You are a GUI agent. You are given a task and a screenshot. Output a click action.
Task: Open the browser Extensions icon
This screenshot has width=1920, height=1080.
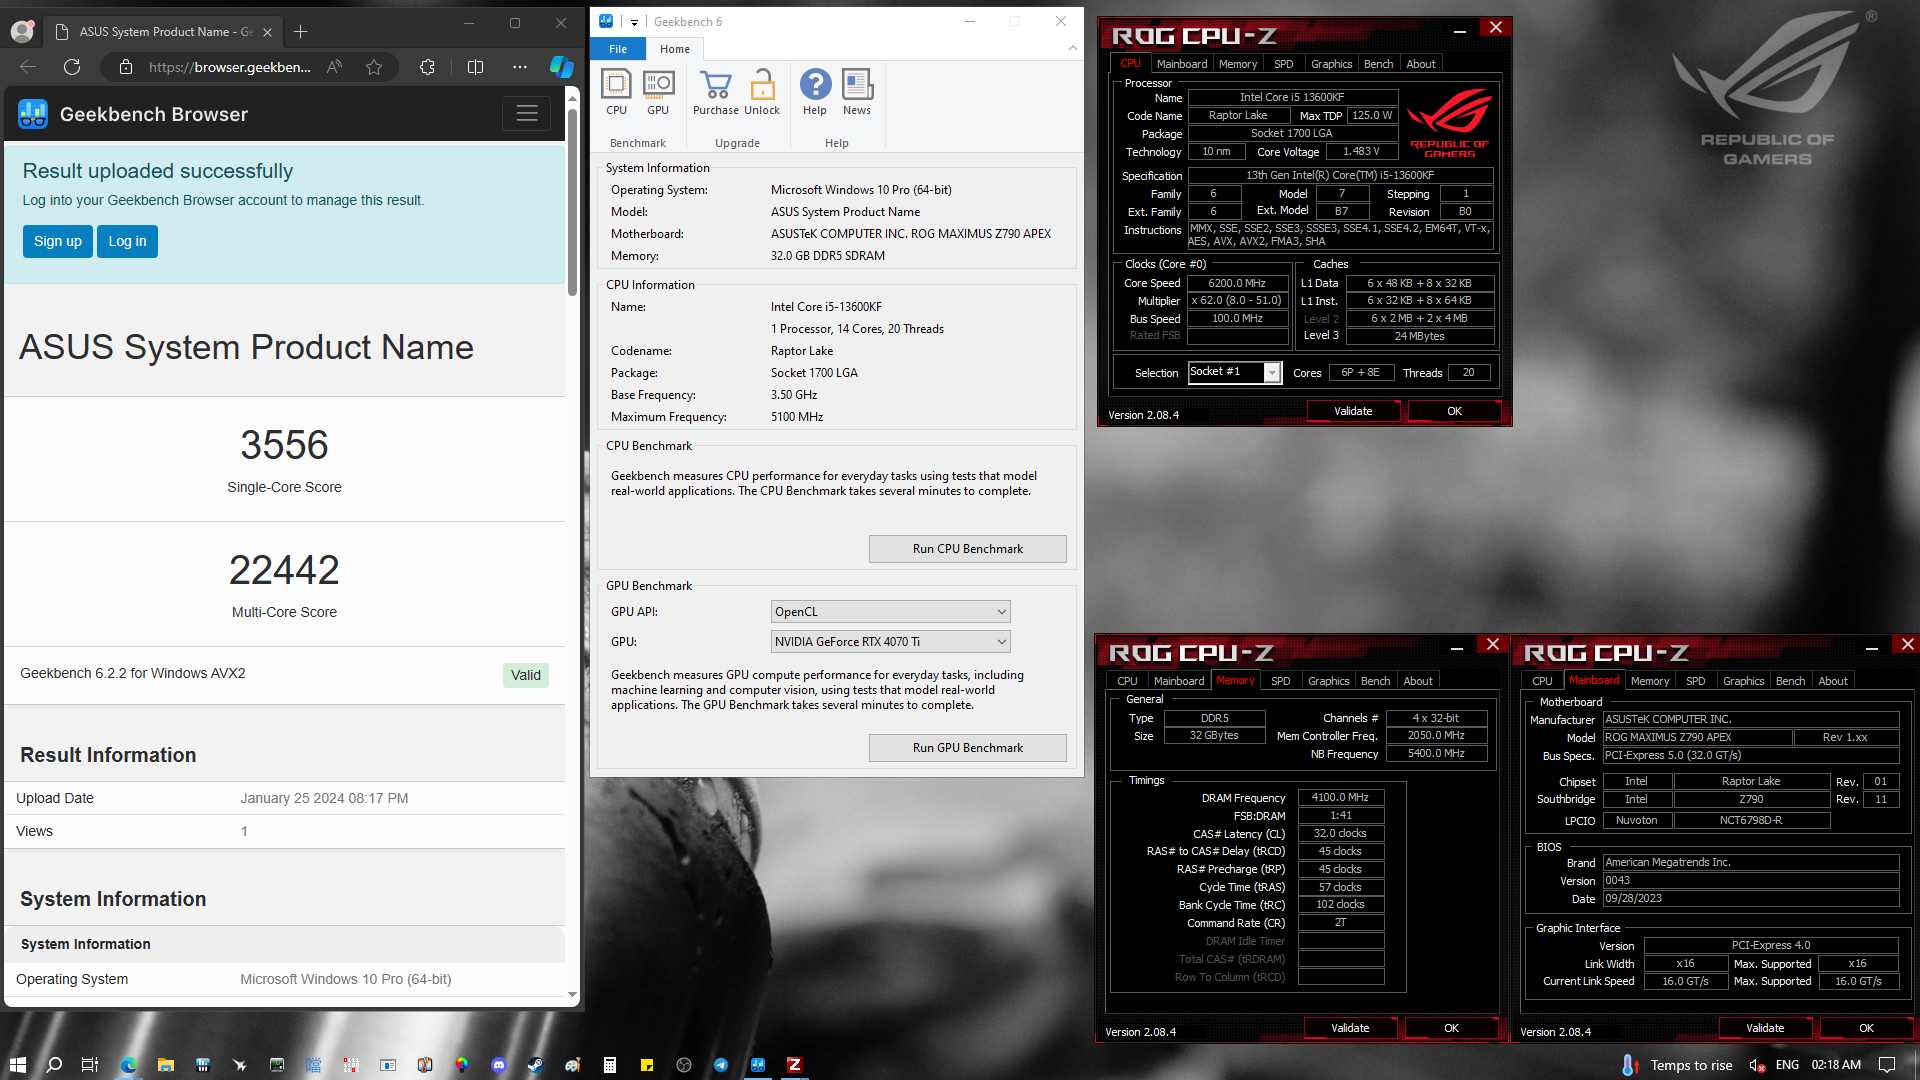point(427,67)
